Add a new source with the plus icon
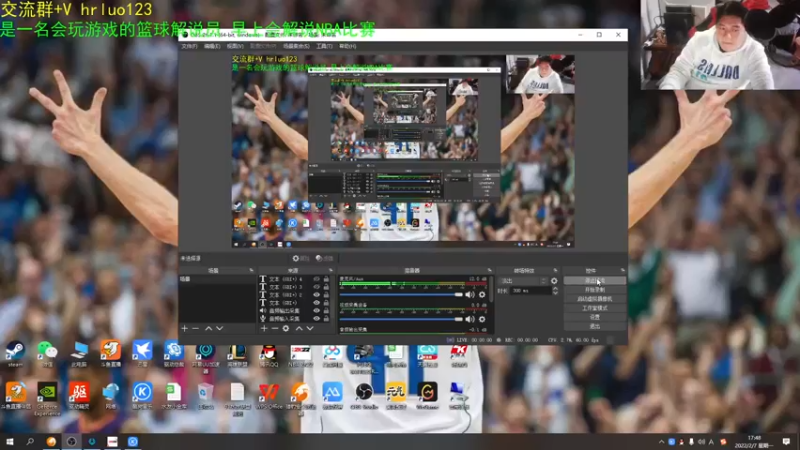Image resolution: width=800 pixels, height=450 pixels. (264, 329)
